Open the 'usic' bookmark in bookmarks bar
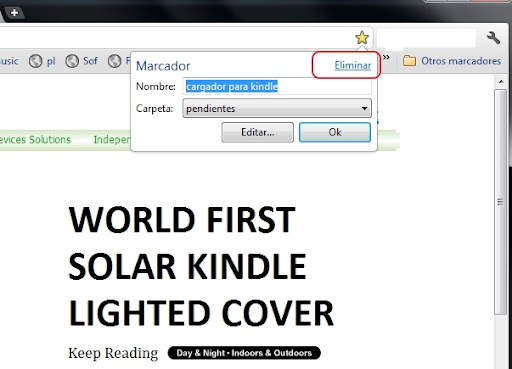The width and height of the screenshot is (512, 369). [9, 61]
